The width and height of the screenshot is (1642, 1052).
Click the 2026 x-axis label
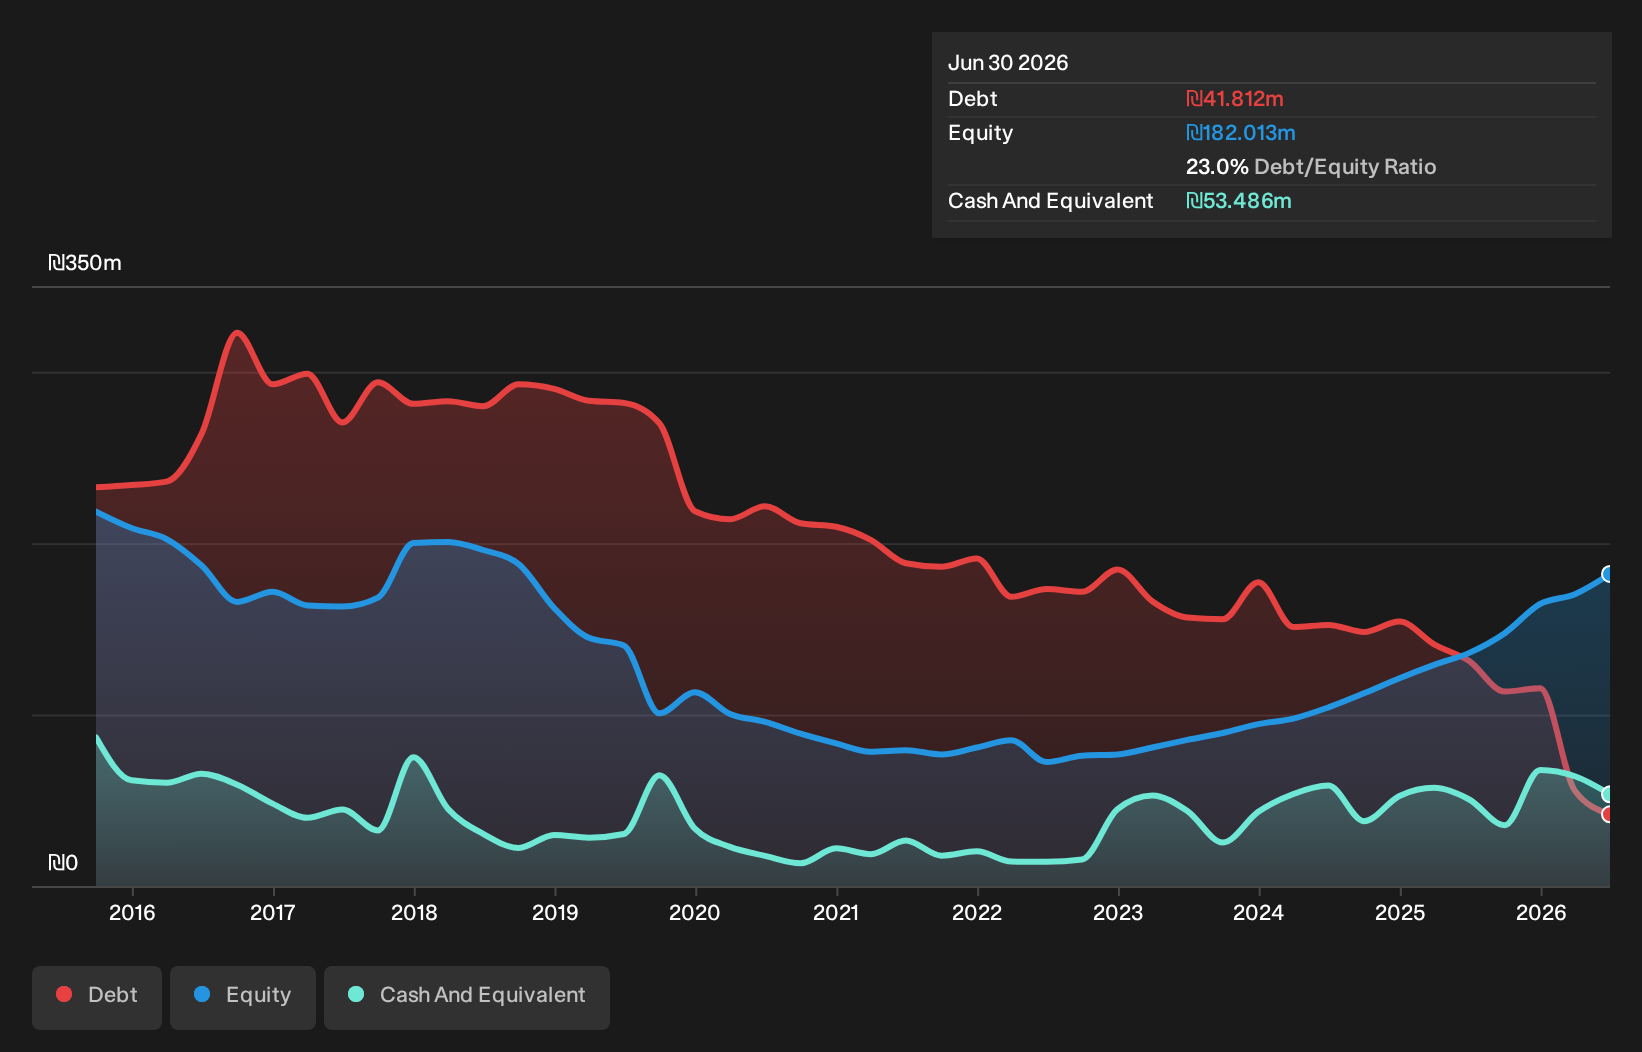1541,912
